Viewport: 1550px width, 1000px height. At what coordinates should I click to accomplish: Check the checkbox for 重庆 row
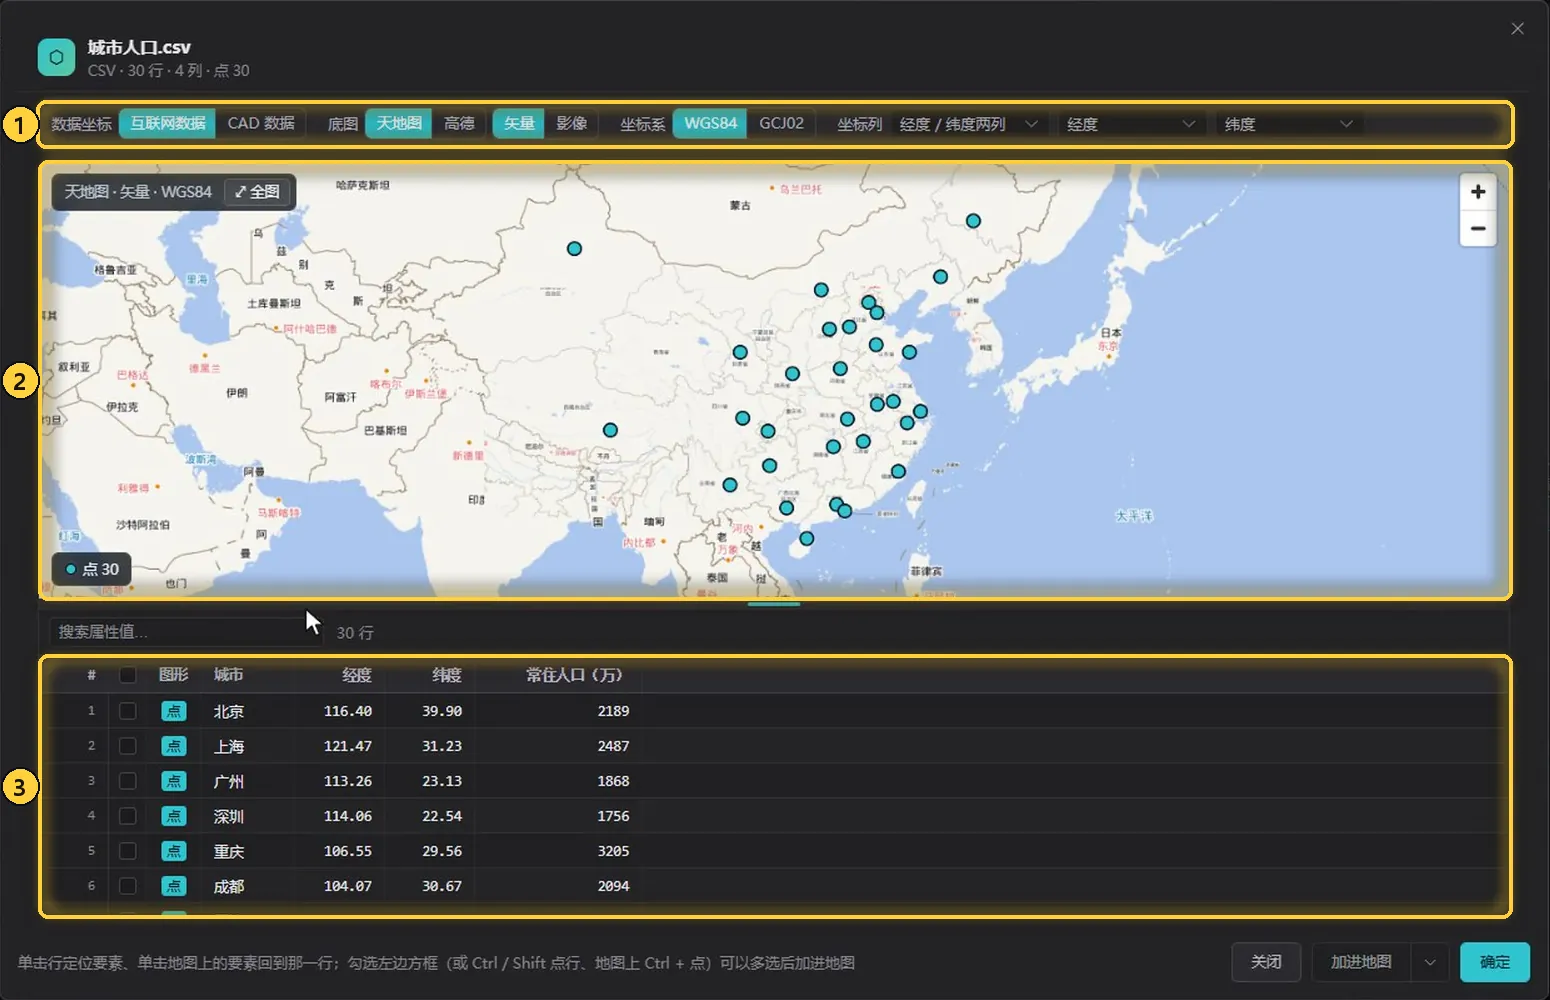pos(128,851)
